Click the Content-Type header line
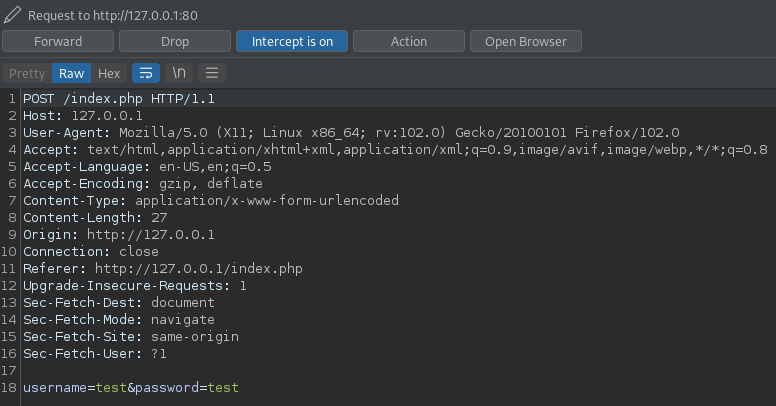Screen dimensions: 776x406 click(x=210, y=200)
